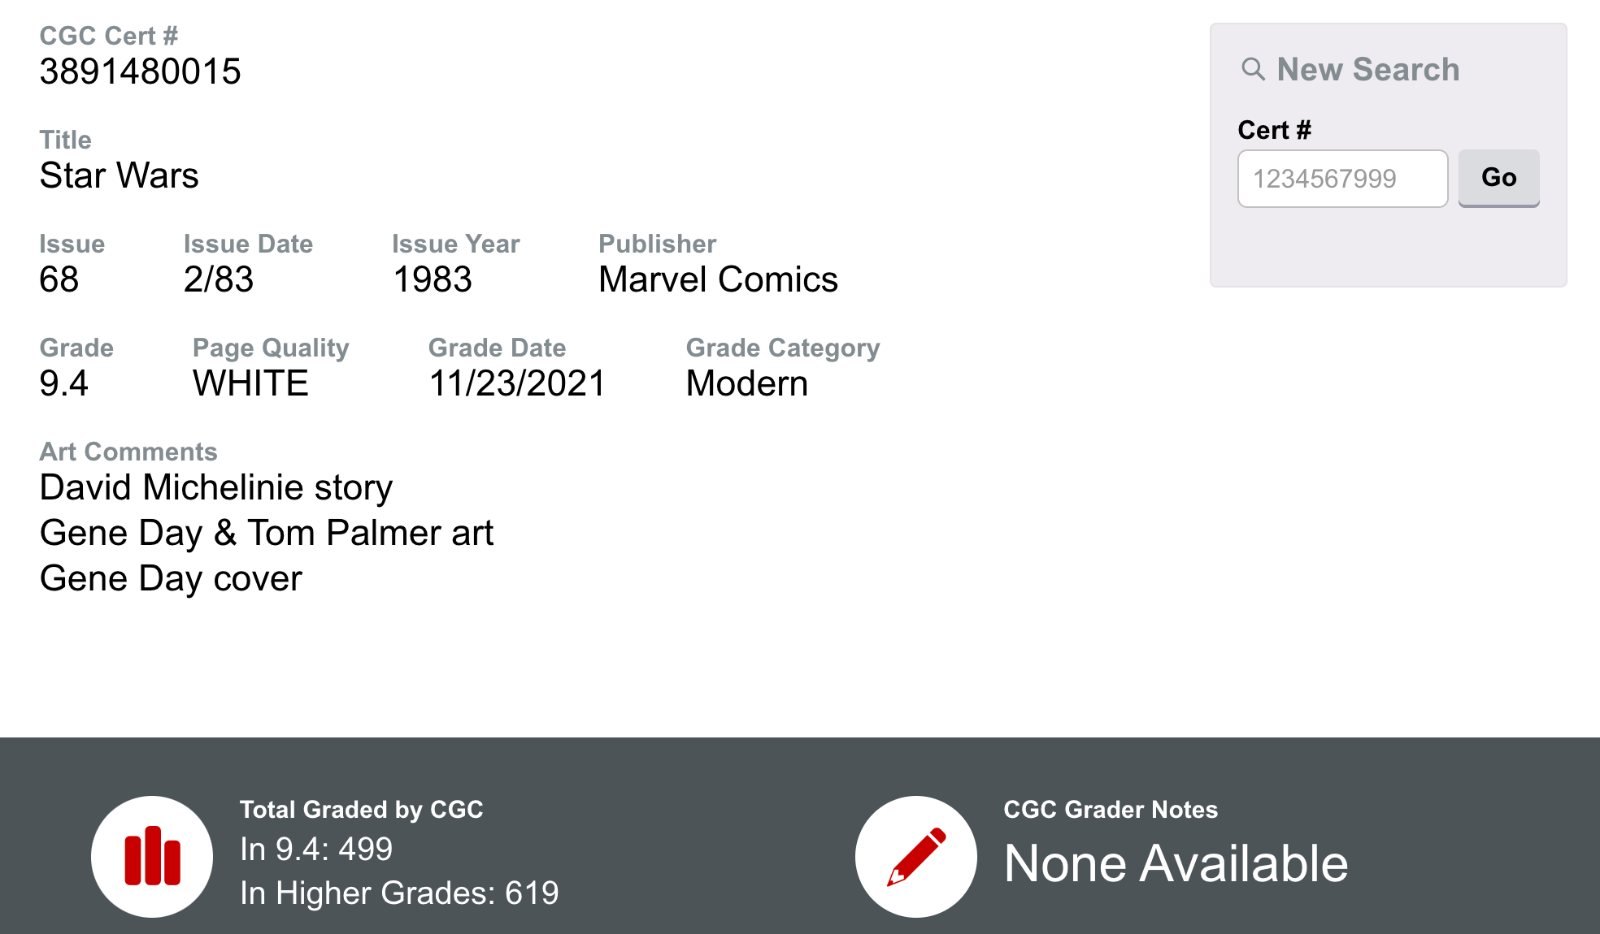Click the magnifying glass search icon
The image size is (1600, 934).
1252,69
